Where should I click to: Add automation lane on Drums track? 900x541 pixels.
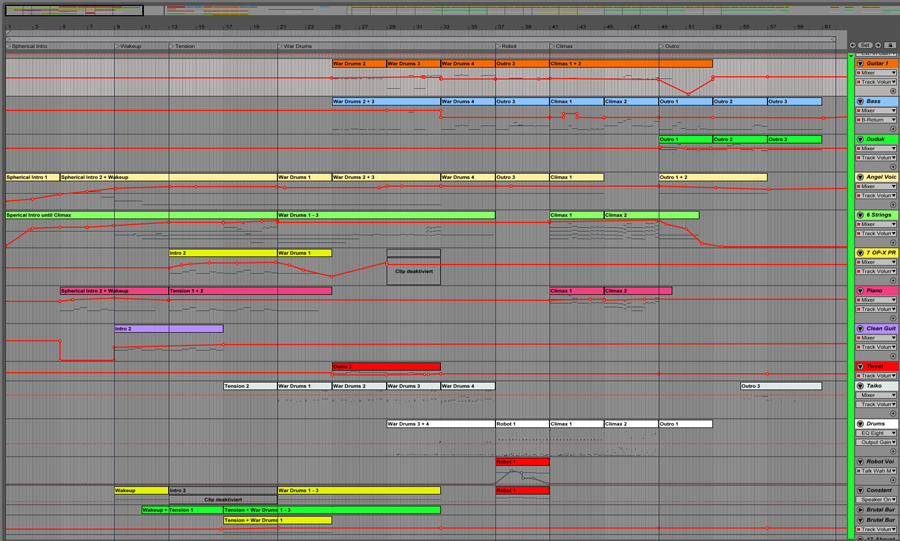[x=893, y=451]
